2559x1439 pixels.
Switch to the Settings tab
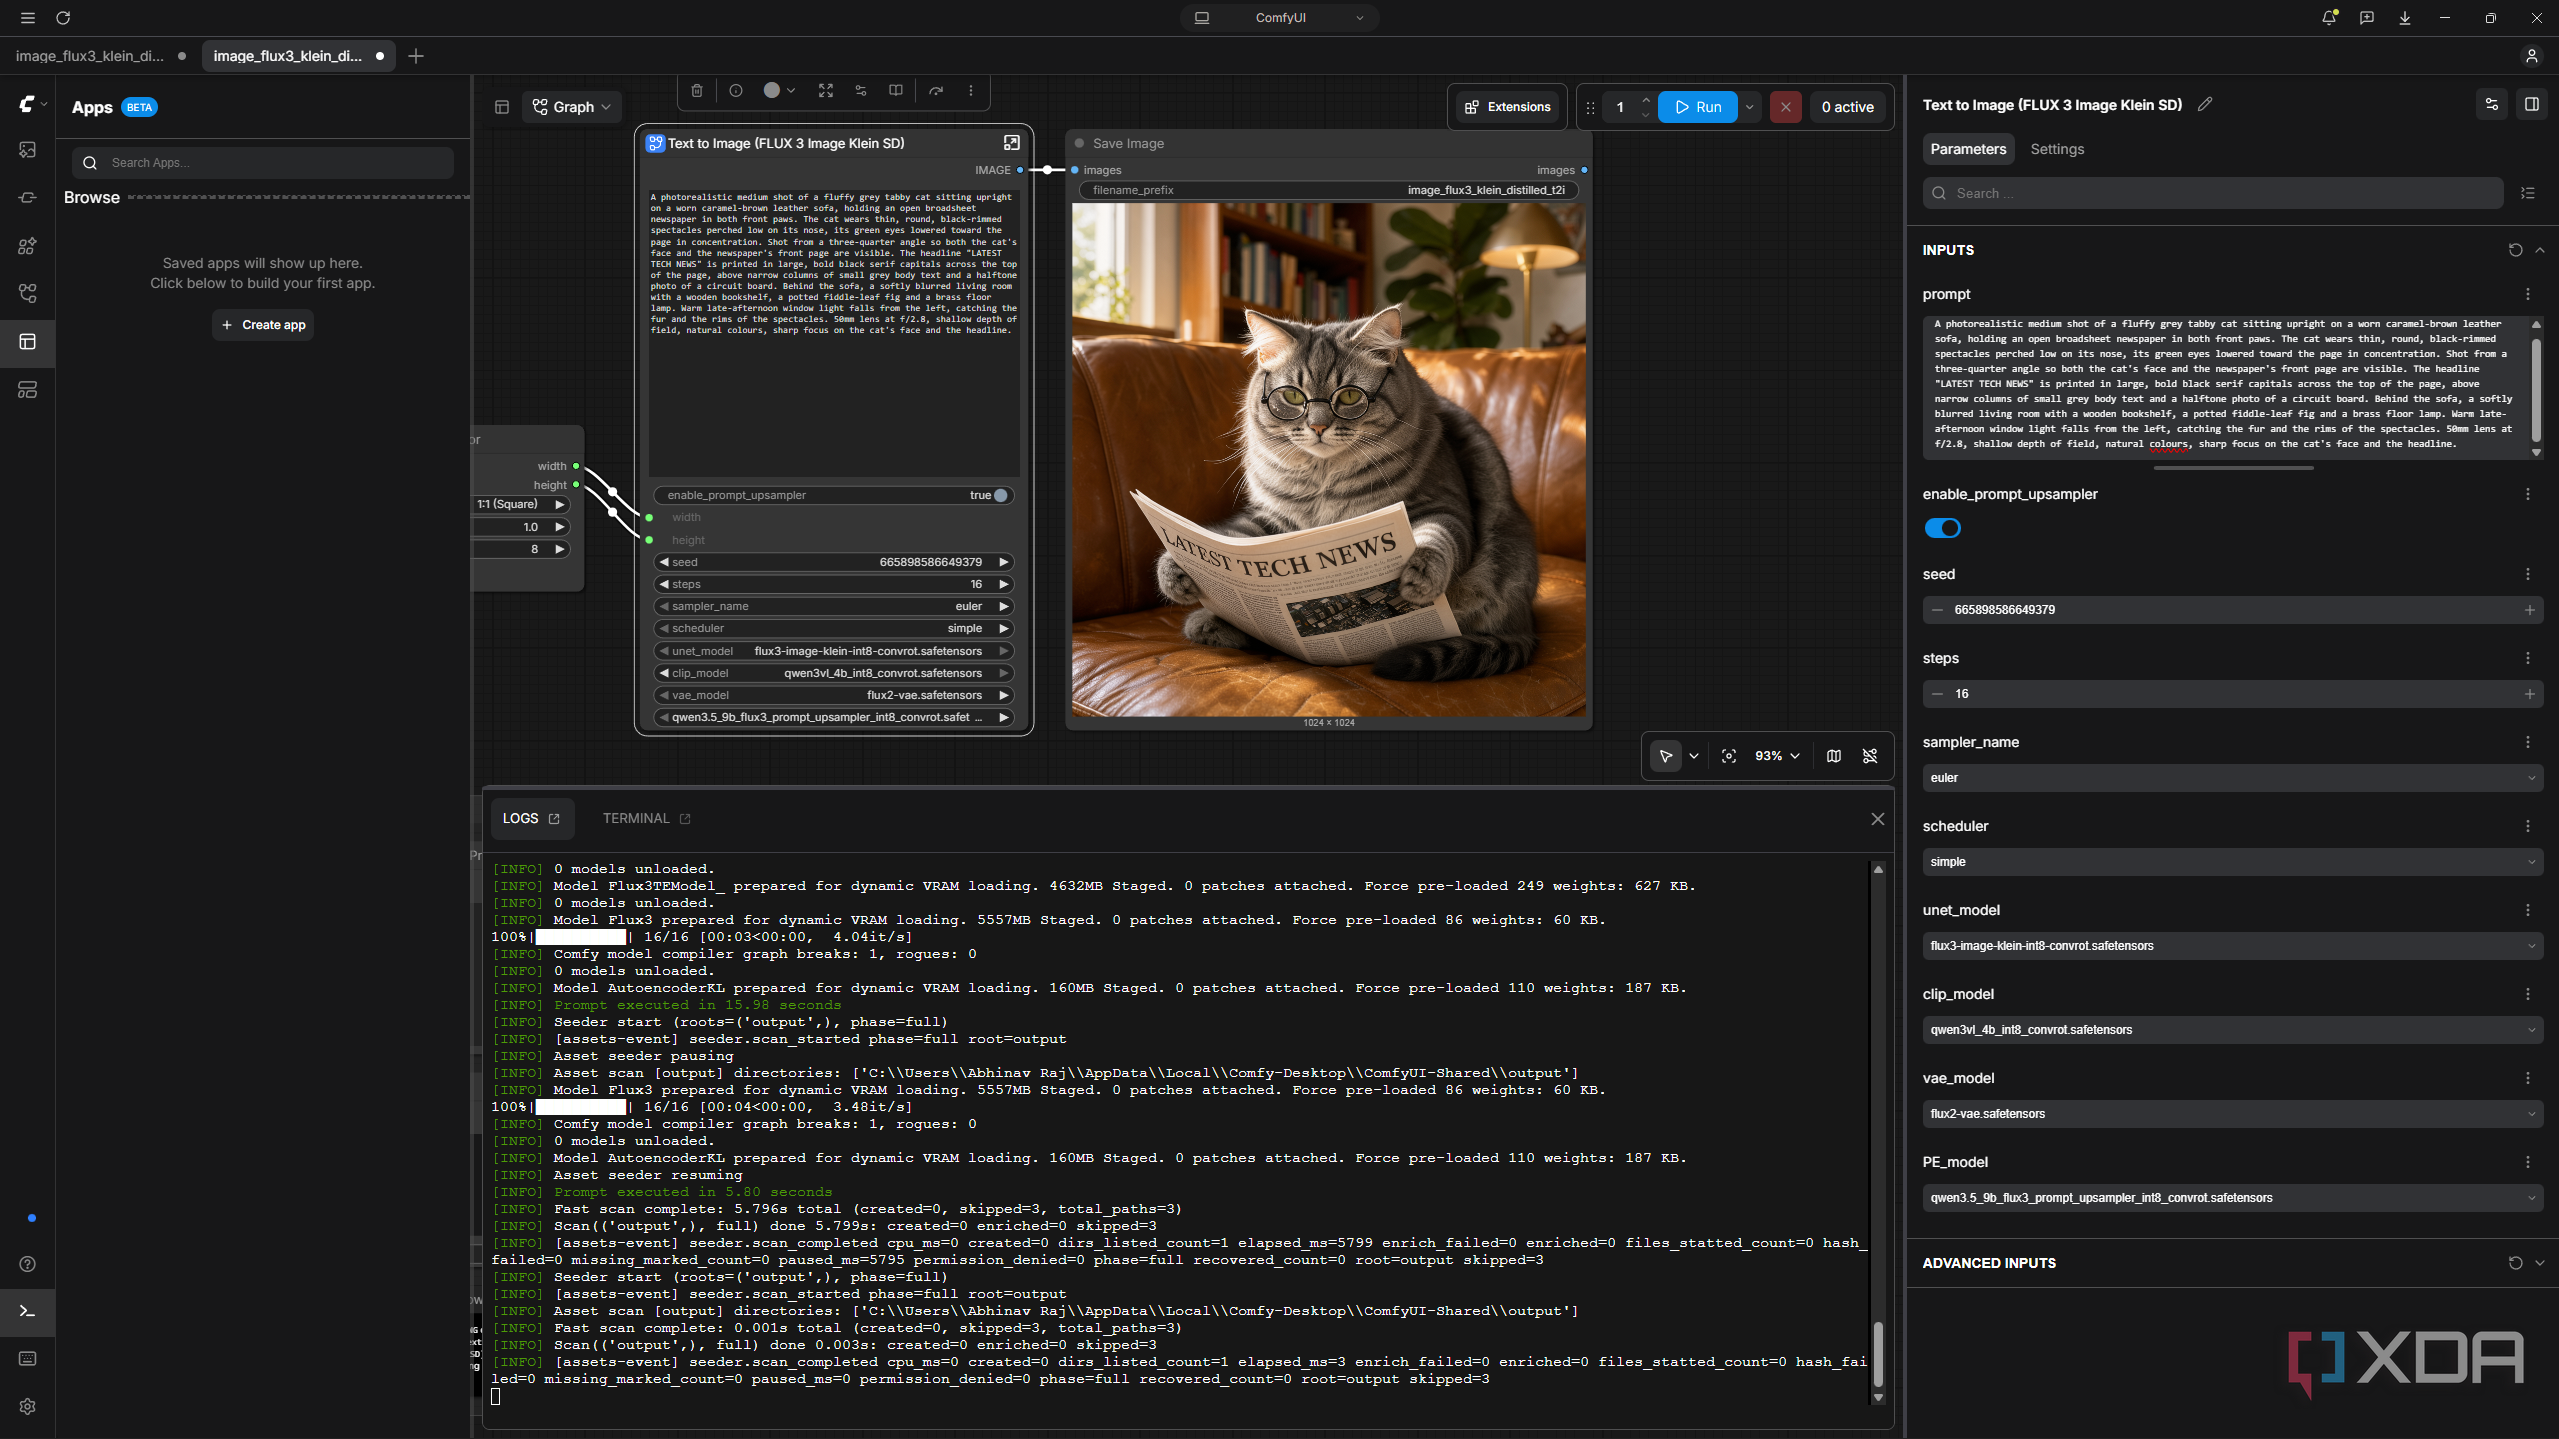[2056, 149]
